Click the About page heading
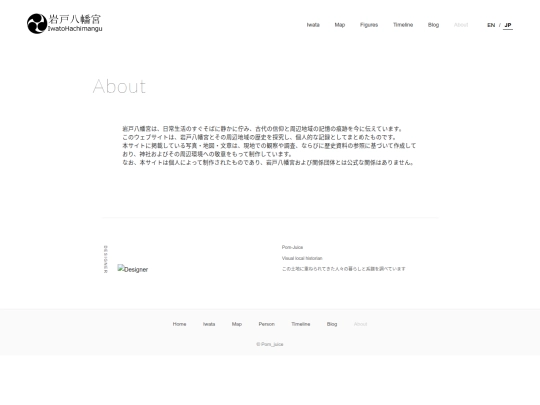Viewport: 540px width, 405px height. [119, 86]
